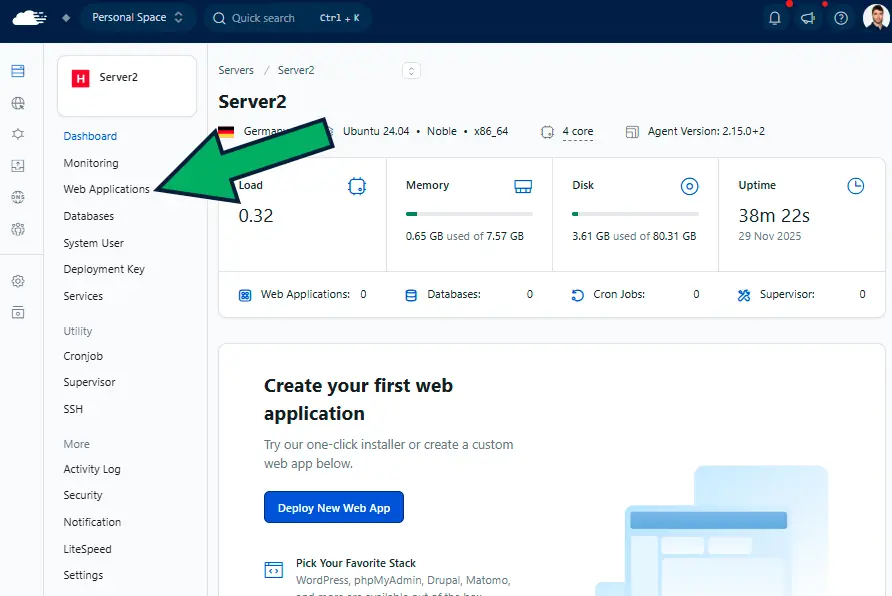This screenshot has height=596, width=892.
Task: Click the Cron Jobs icon in summary bar
Action: 578,294
